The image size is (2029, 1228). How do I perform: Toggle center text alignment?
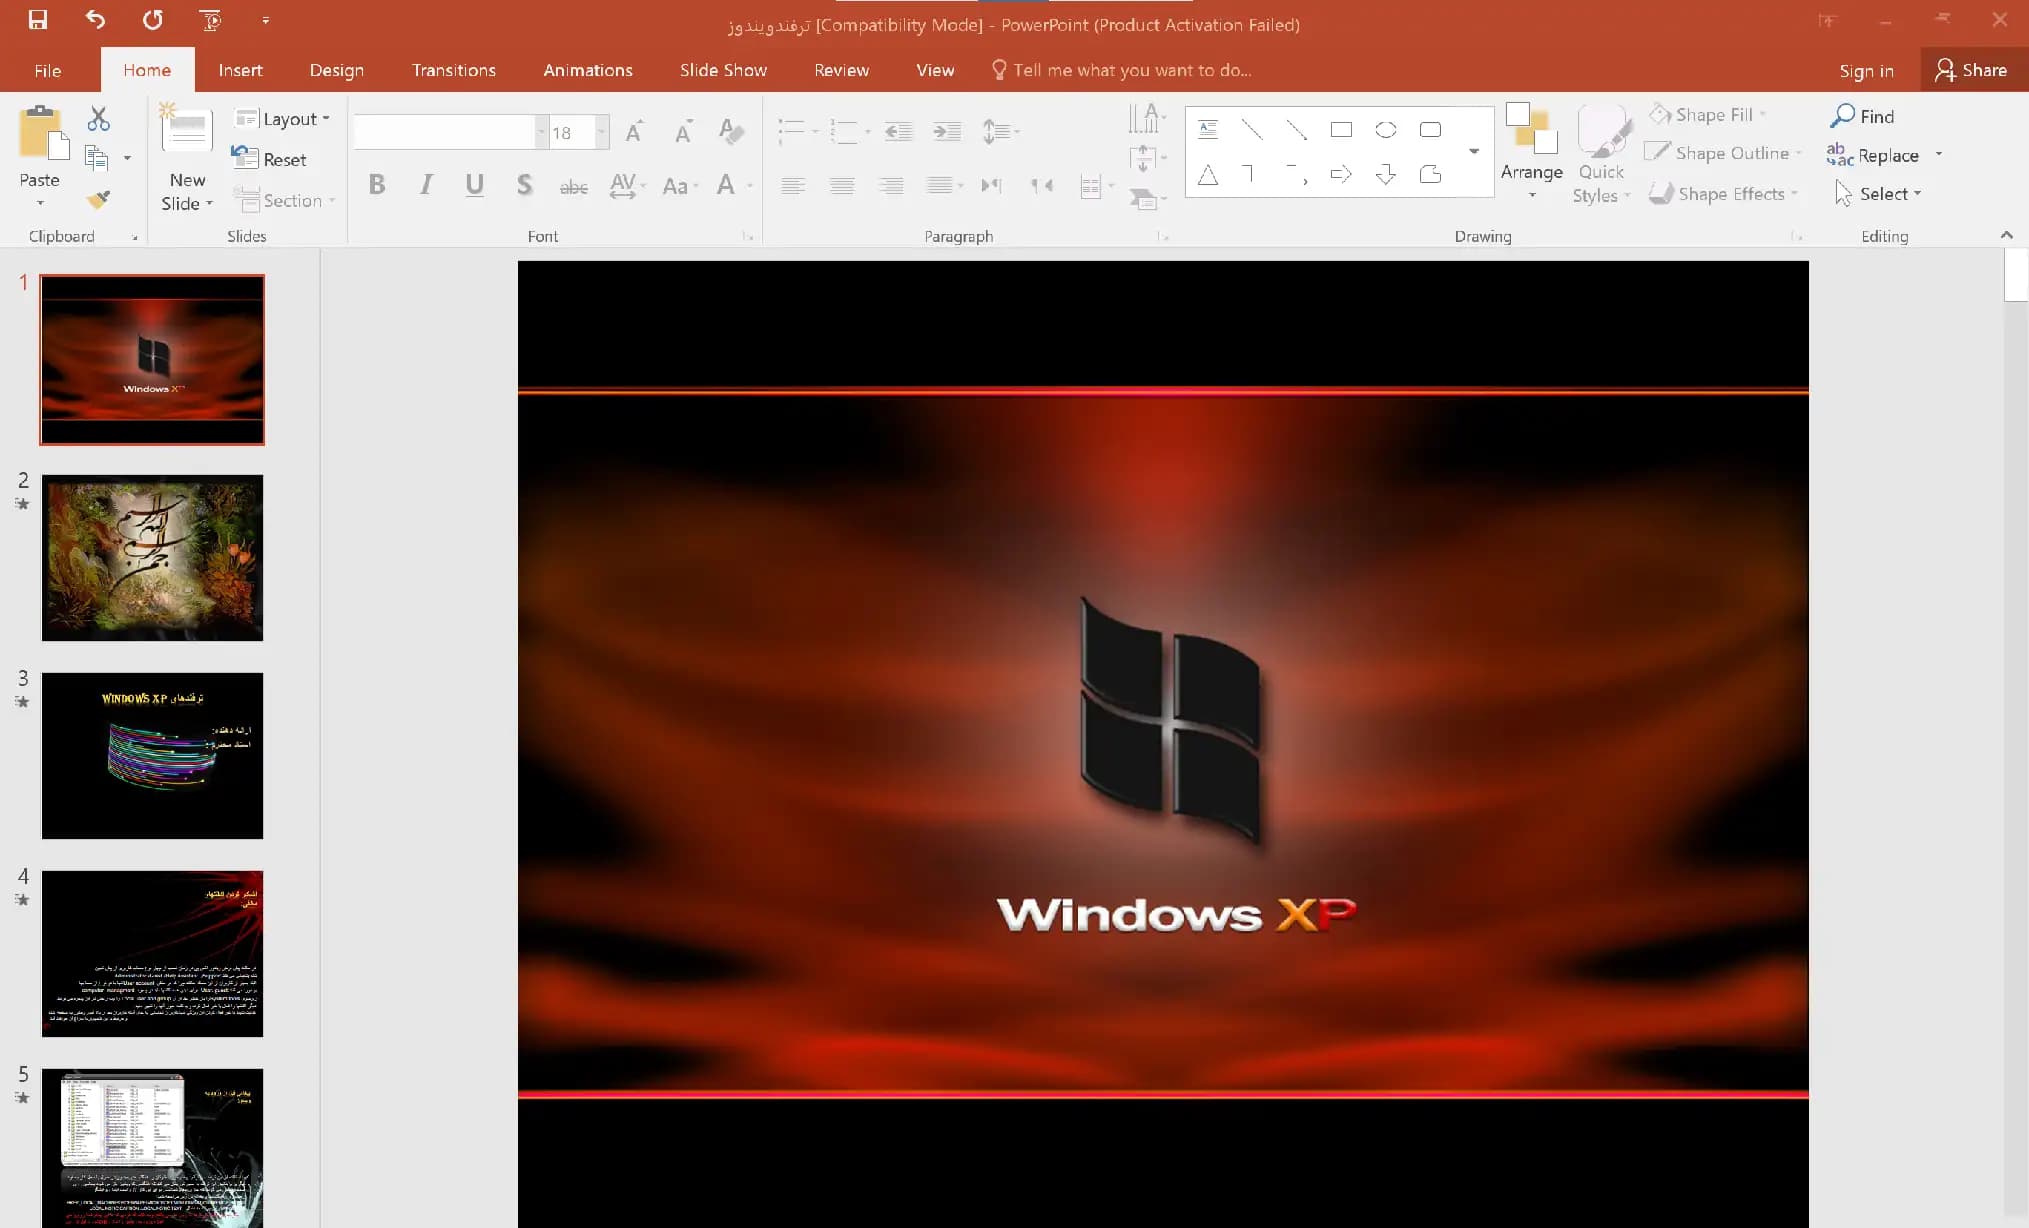[x=842, y=185]
